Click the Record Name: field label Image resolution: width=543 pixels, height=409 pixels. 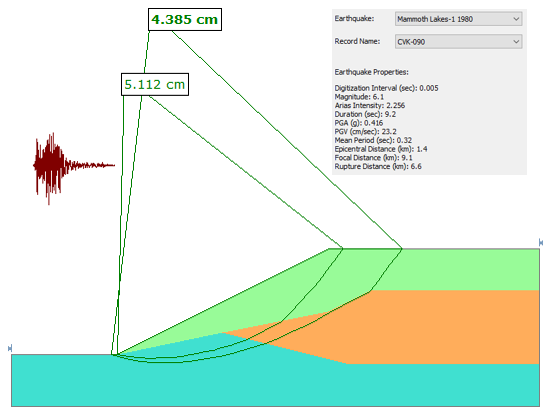(x=357, y=41)
